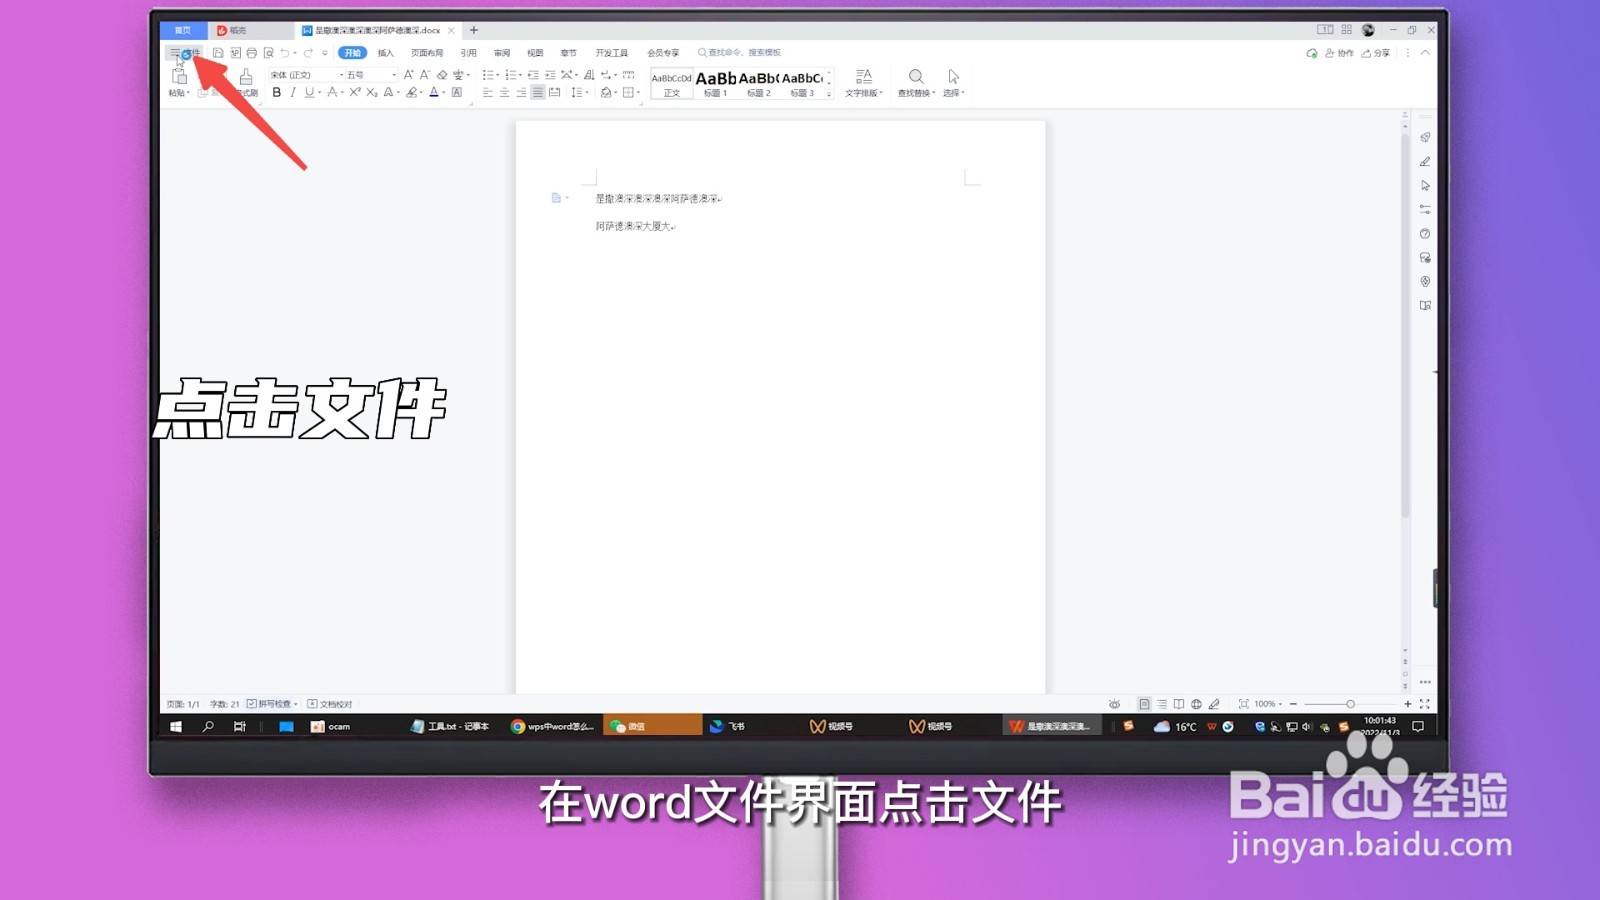The height and width of the screenshot is (900, 1600).
Task: Switch to full screen view in status bar
Action: click(1423, 703)
